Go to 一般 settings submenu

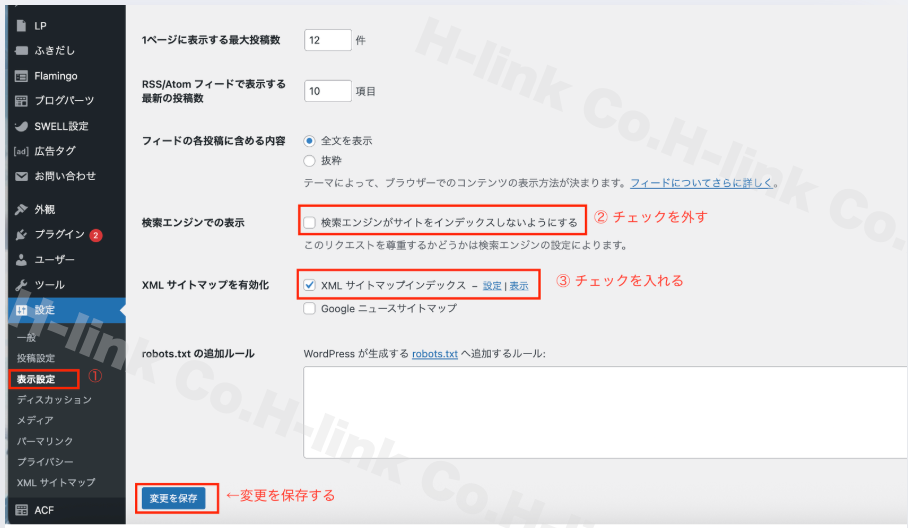(27, 338)
